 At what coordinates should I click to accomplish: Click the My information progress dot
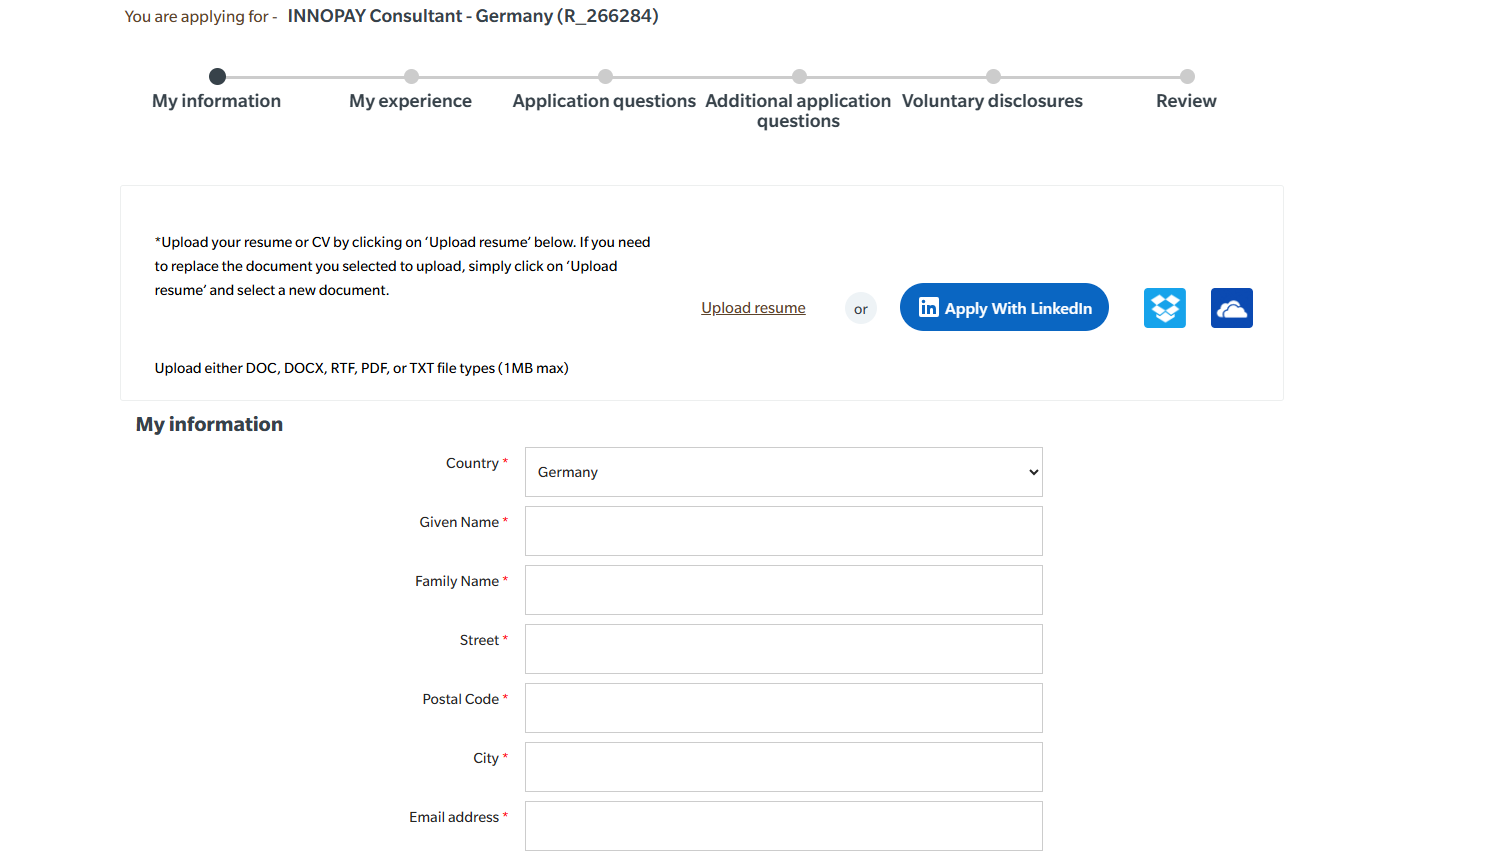(x=217, y=76)
